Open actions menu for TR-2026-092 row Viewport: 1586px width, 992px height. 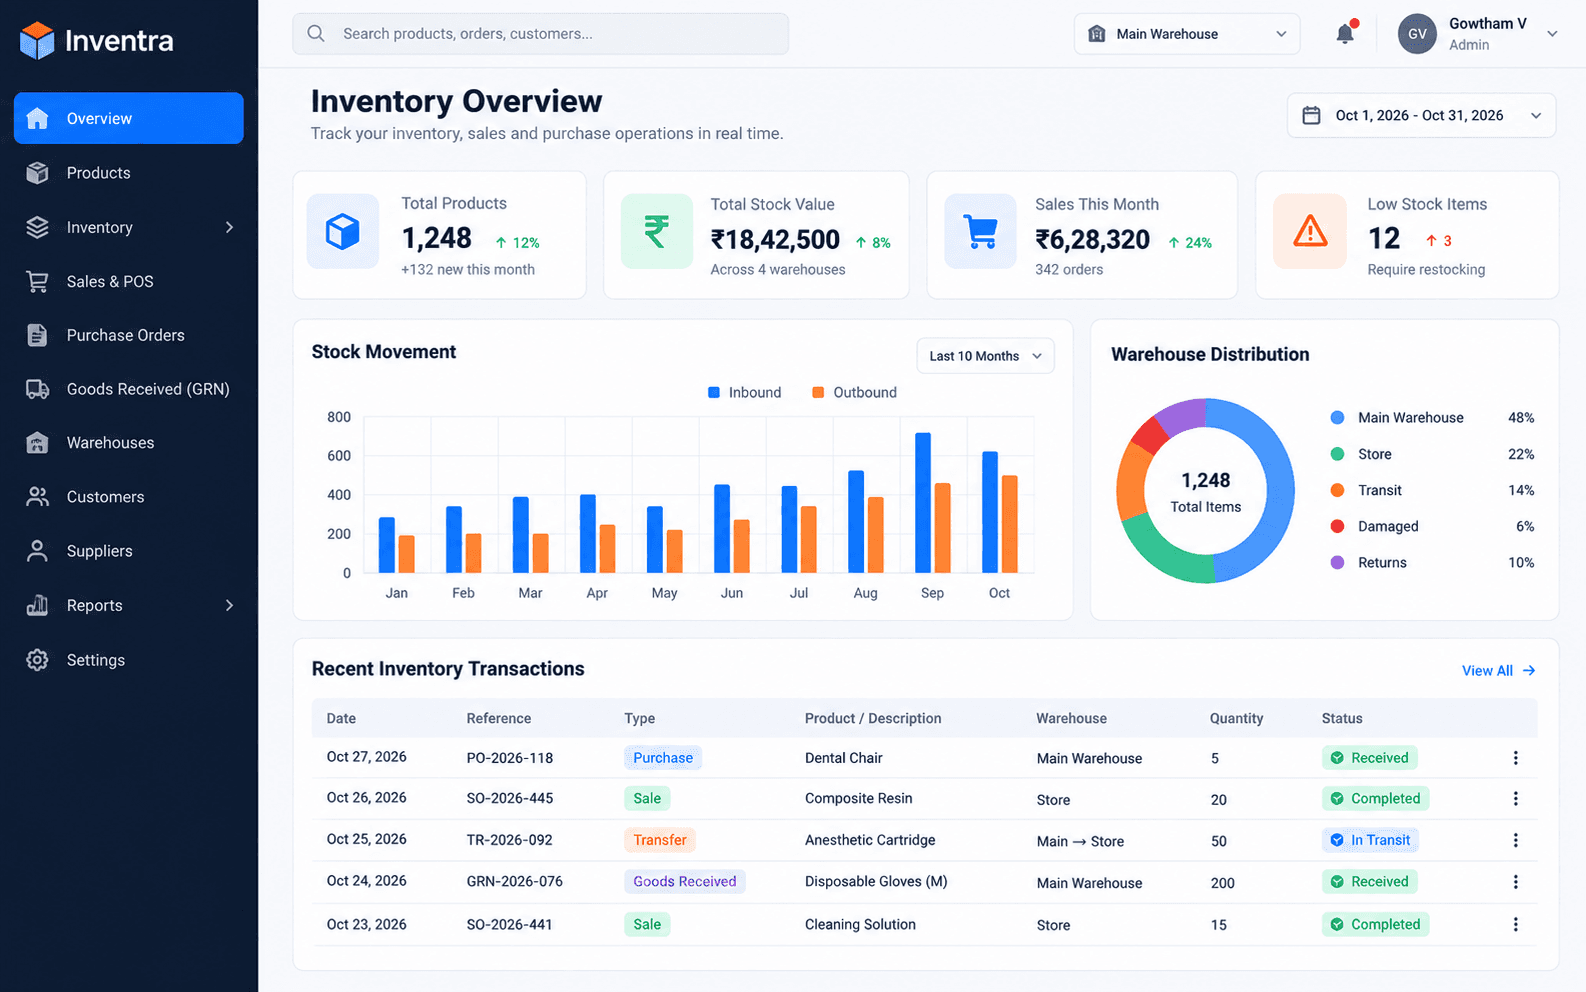(x=1516, y=840)
